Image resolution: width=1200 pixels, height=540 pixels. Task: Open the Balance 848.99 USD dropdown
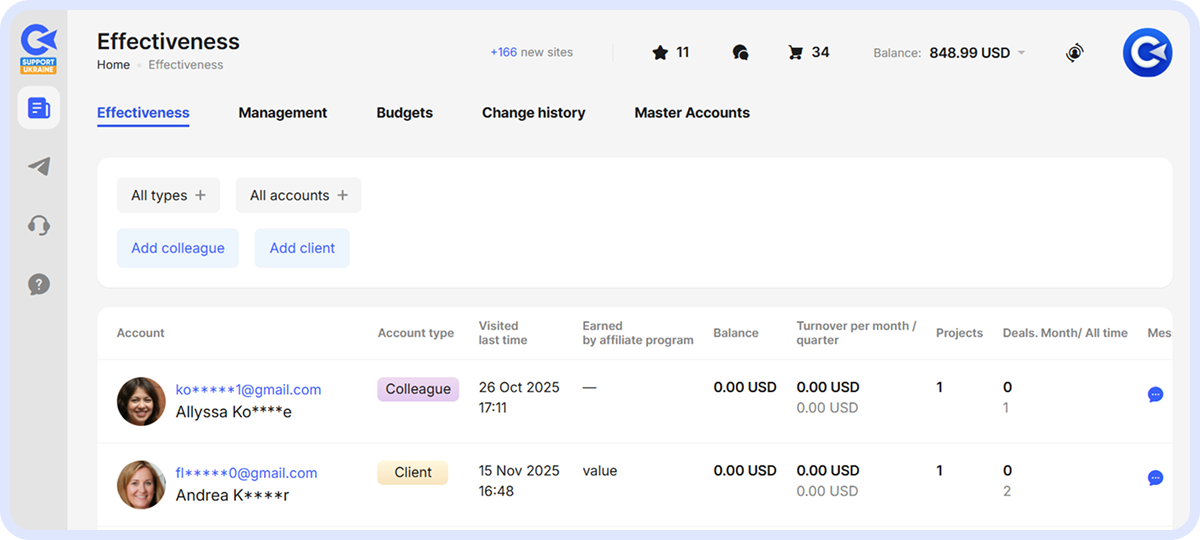(x=949, y=53)
